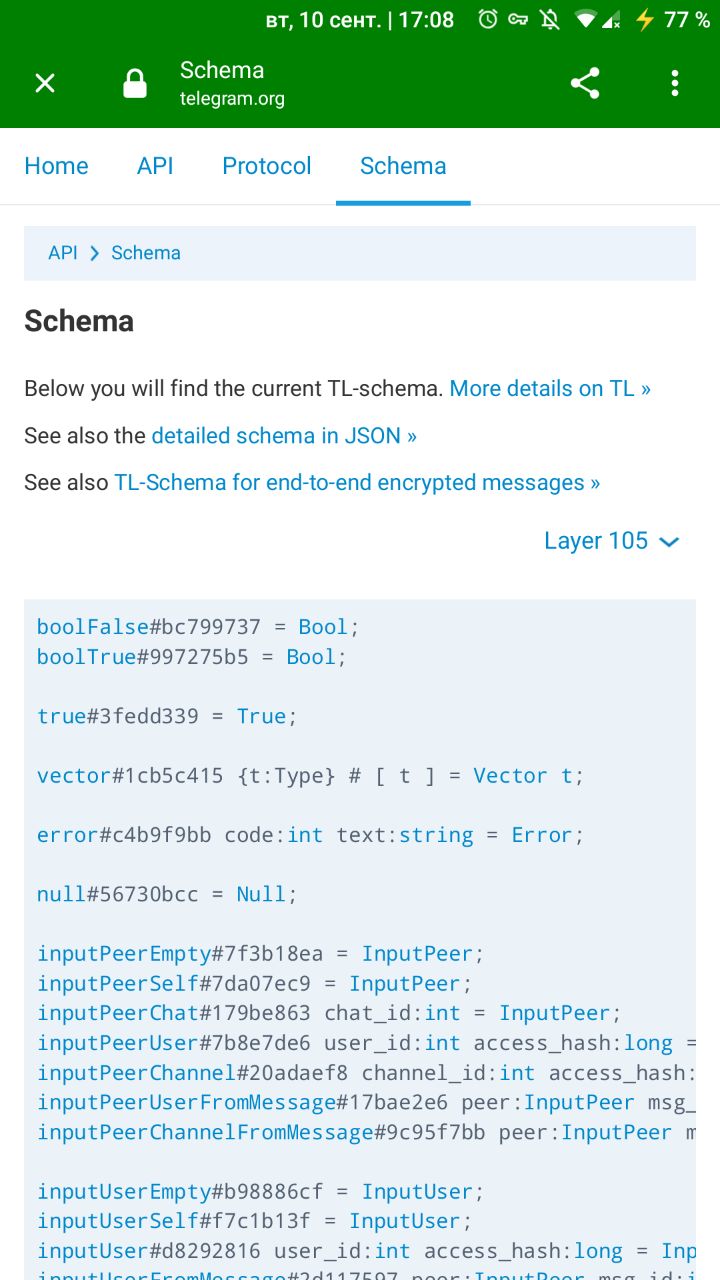Open TL-Schema for end-to-end encrypted messages
The width and height of the screenshot is (720, 1280).
pos(357,483)
